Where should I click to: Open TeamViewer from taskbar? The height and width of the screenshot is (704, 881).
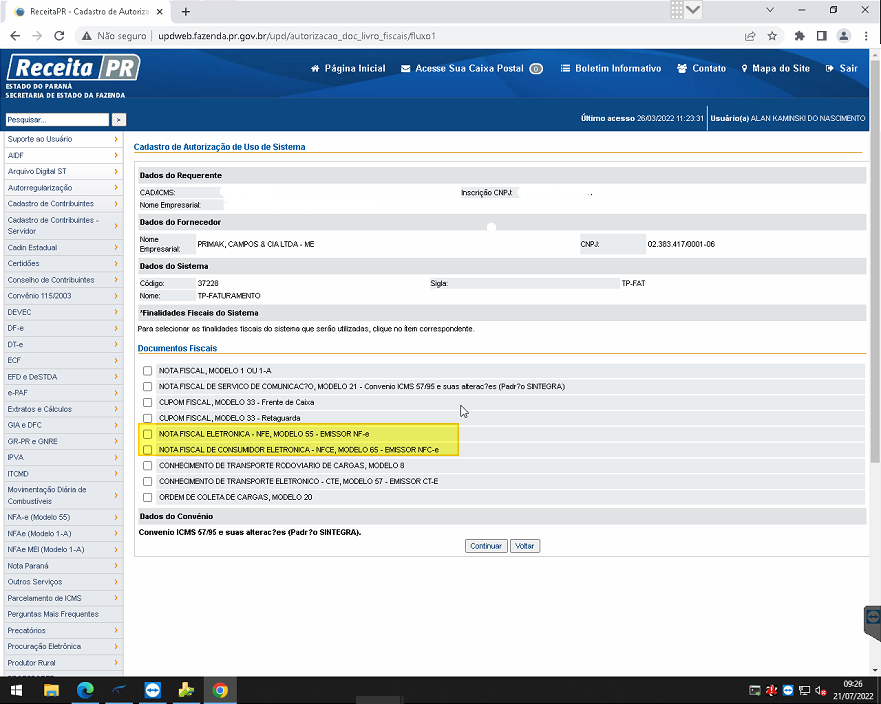coord(152,690)
